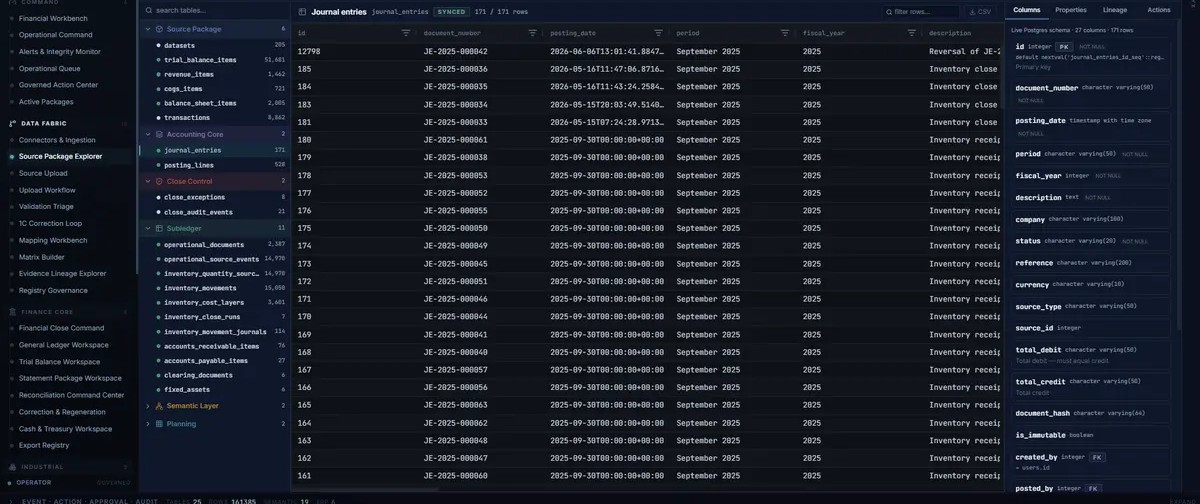Screen dimensions: 1200x504
Task: Click the Planning grid icon
Action: 159,424
